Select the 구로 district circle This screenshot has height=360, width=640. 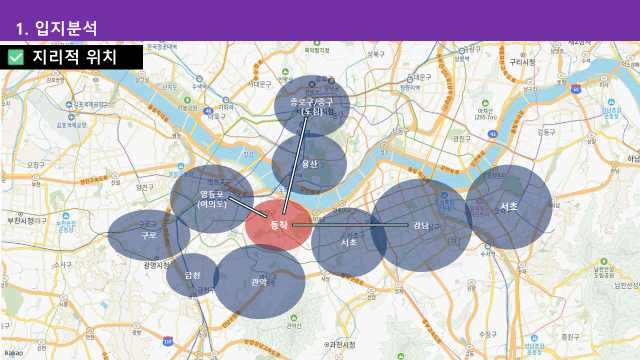[x=149, y=235]
